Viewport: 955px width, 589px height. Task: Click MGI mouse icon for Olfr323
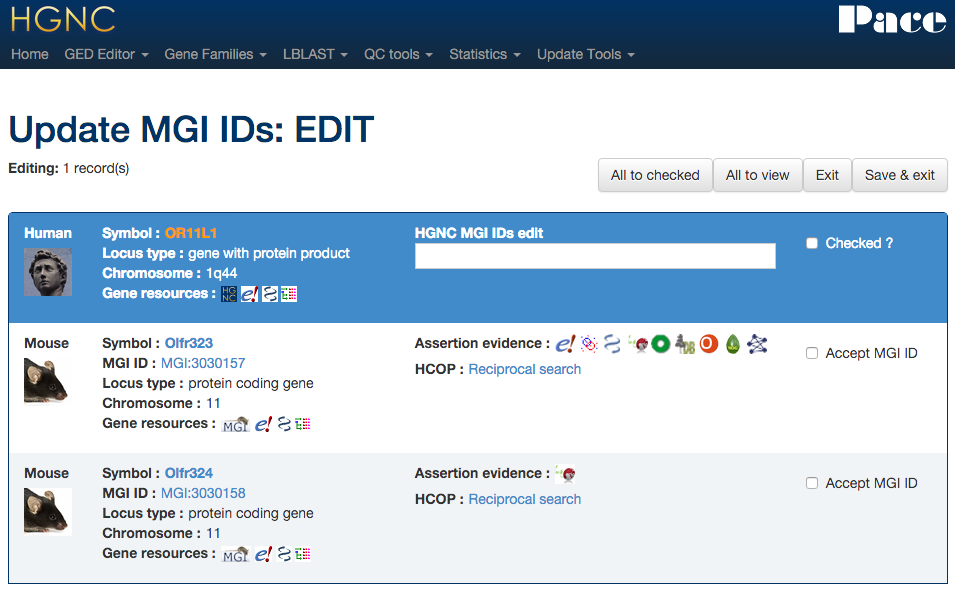(235, 424)
